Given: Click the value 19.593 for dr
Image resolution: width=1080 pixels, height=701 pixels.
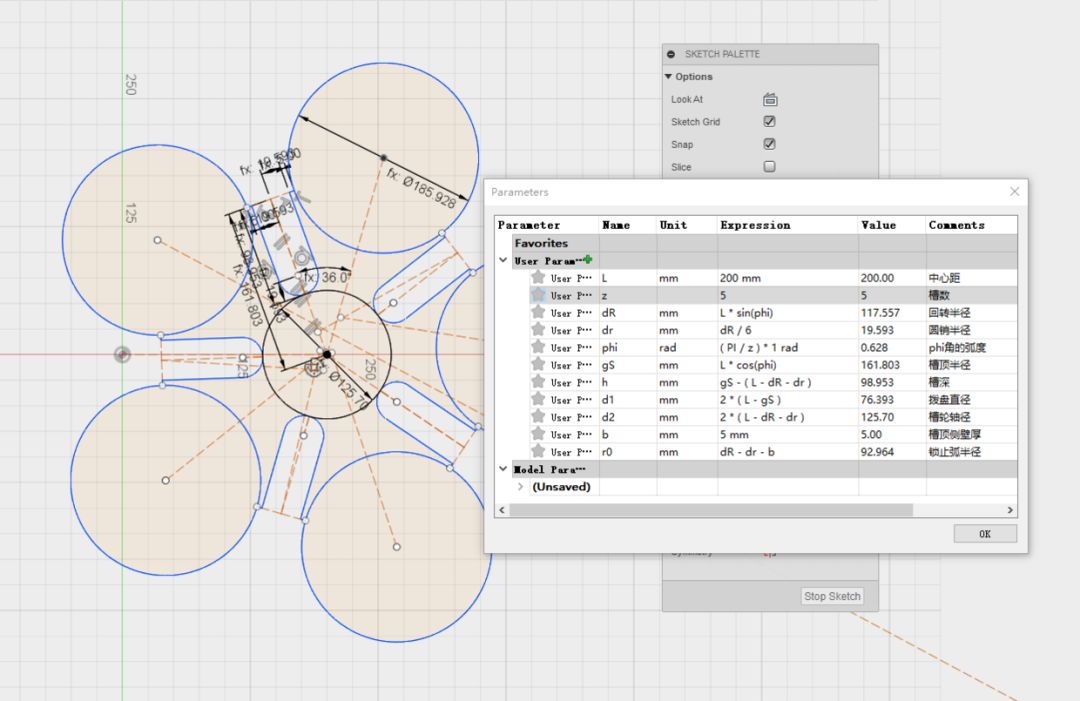Looking at the screenshot, I should pyautogui.click(x=877, y=330).
